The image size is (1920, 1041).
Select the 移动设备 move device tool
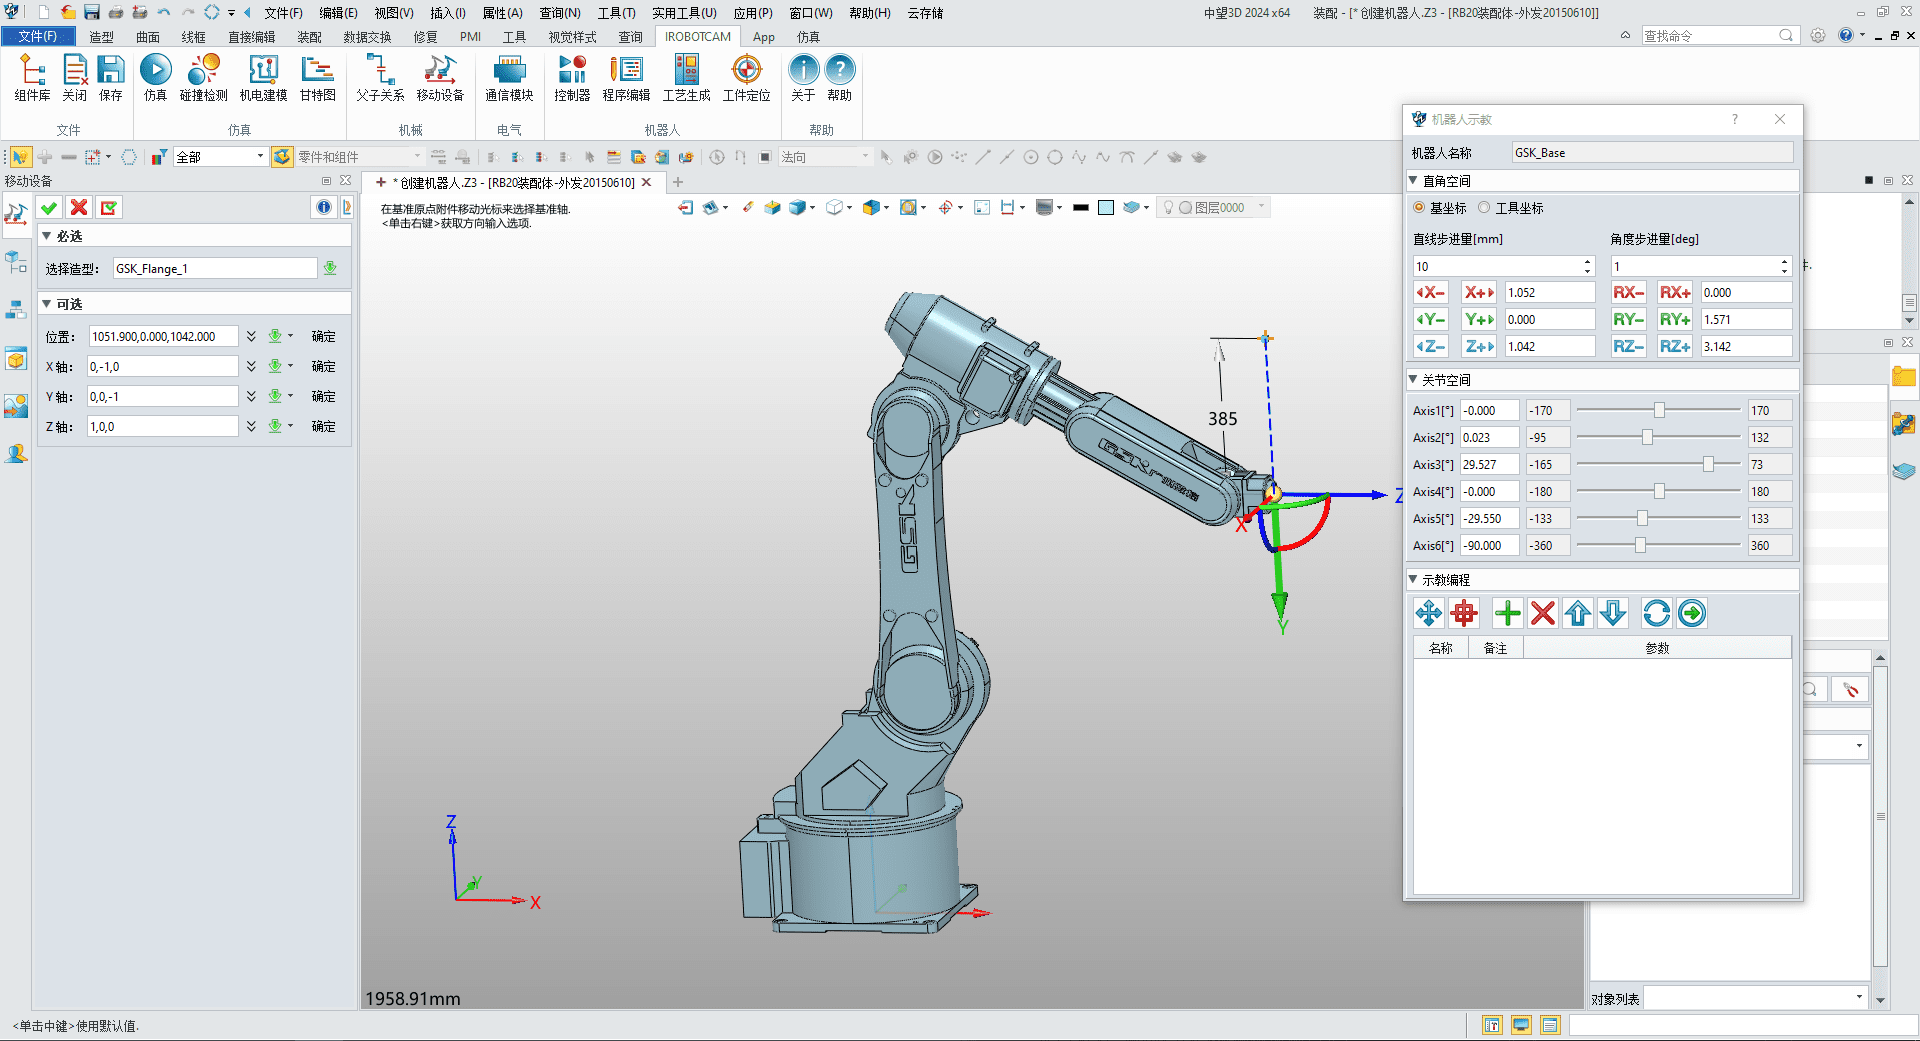[x=440, y=78]
